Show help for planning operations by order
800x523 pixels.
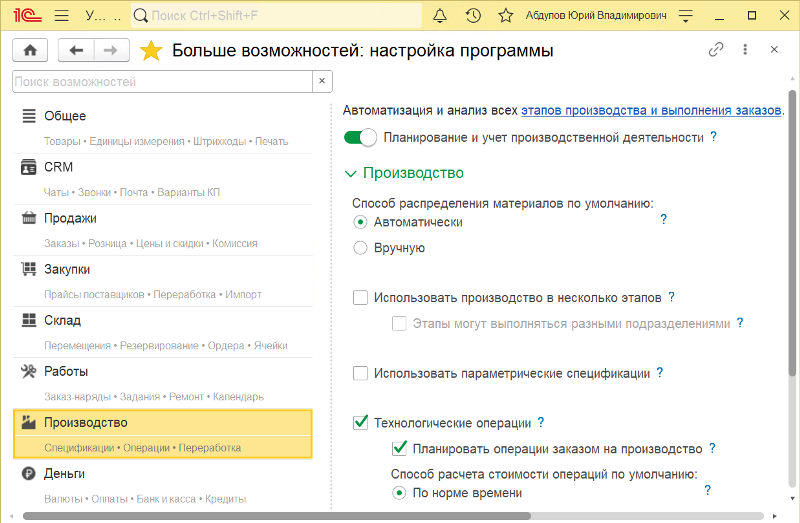(x=712, y=448)
